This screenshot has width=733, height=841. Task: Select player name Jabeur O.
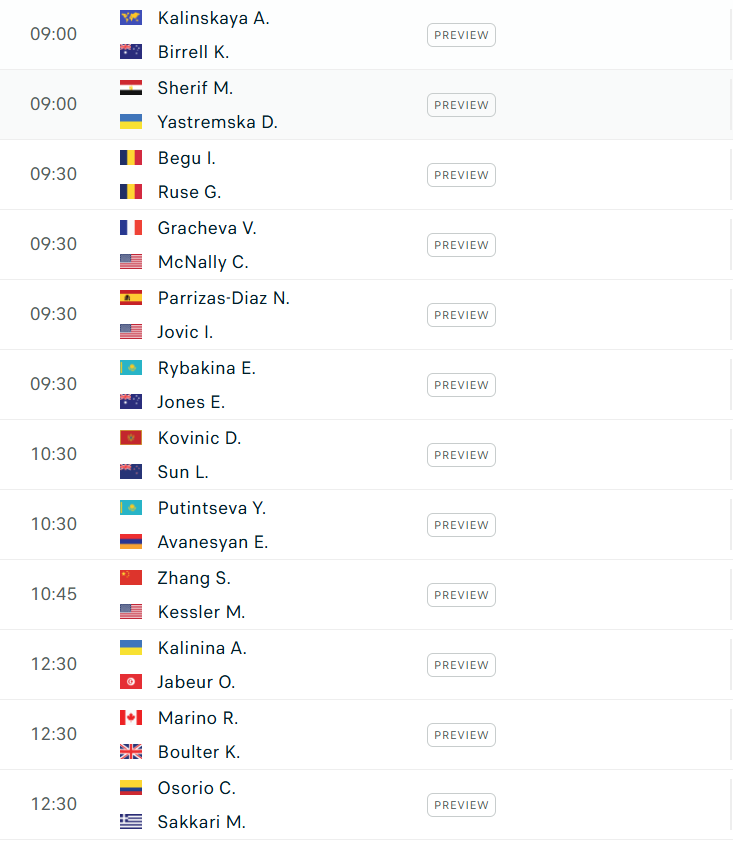196,682
